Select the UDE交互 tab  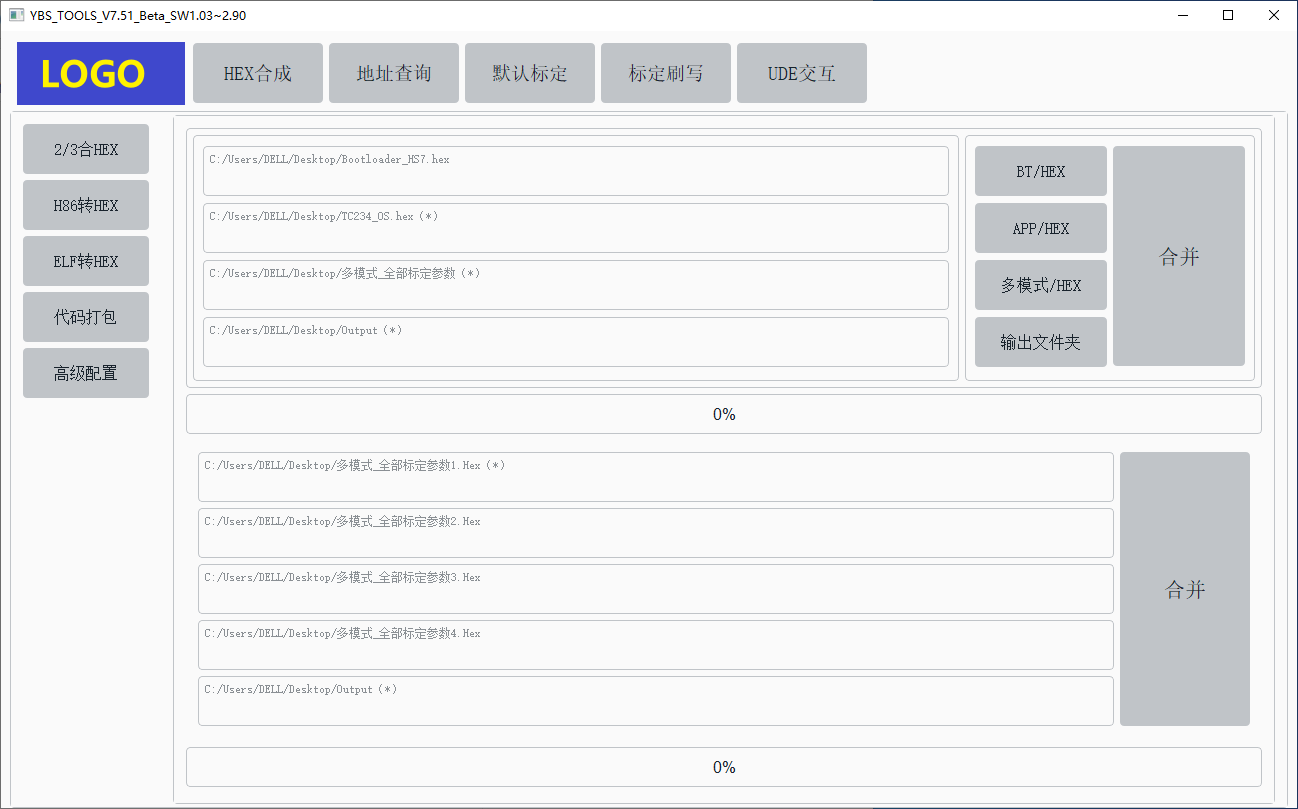click(802, 73)
